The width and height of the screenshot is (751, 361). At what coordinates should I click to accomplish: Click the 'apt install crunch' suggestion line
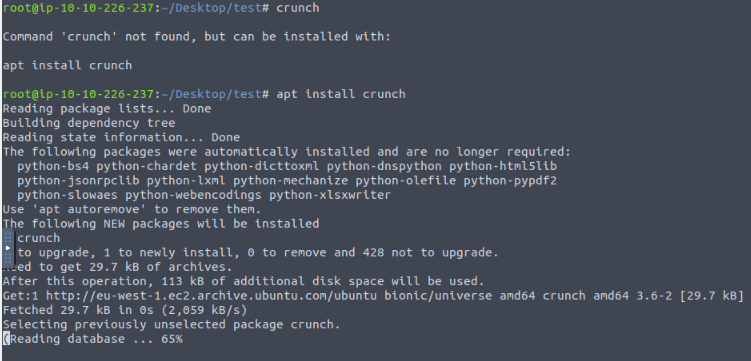(68, 66)
